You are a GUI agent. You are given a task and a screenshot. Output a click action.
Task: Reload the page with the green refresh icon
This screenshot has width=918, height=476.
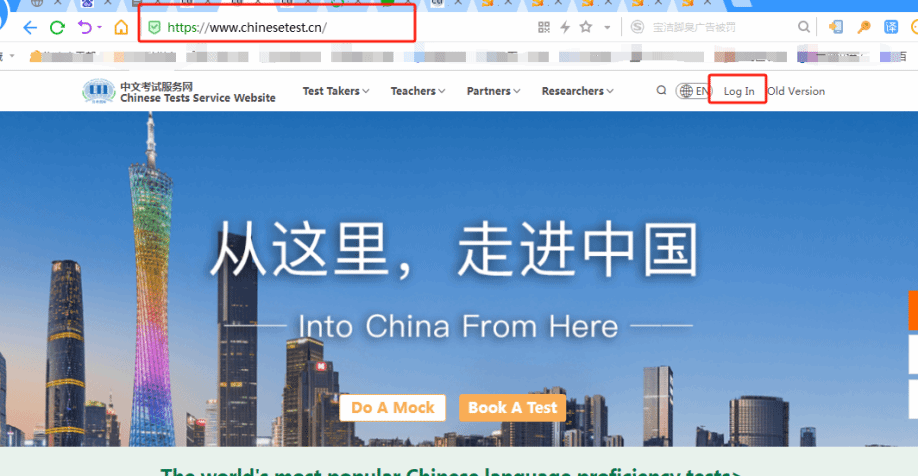click(x=58, y=27)
